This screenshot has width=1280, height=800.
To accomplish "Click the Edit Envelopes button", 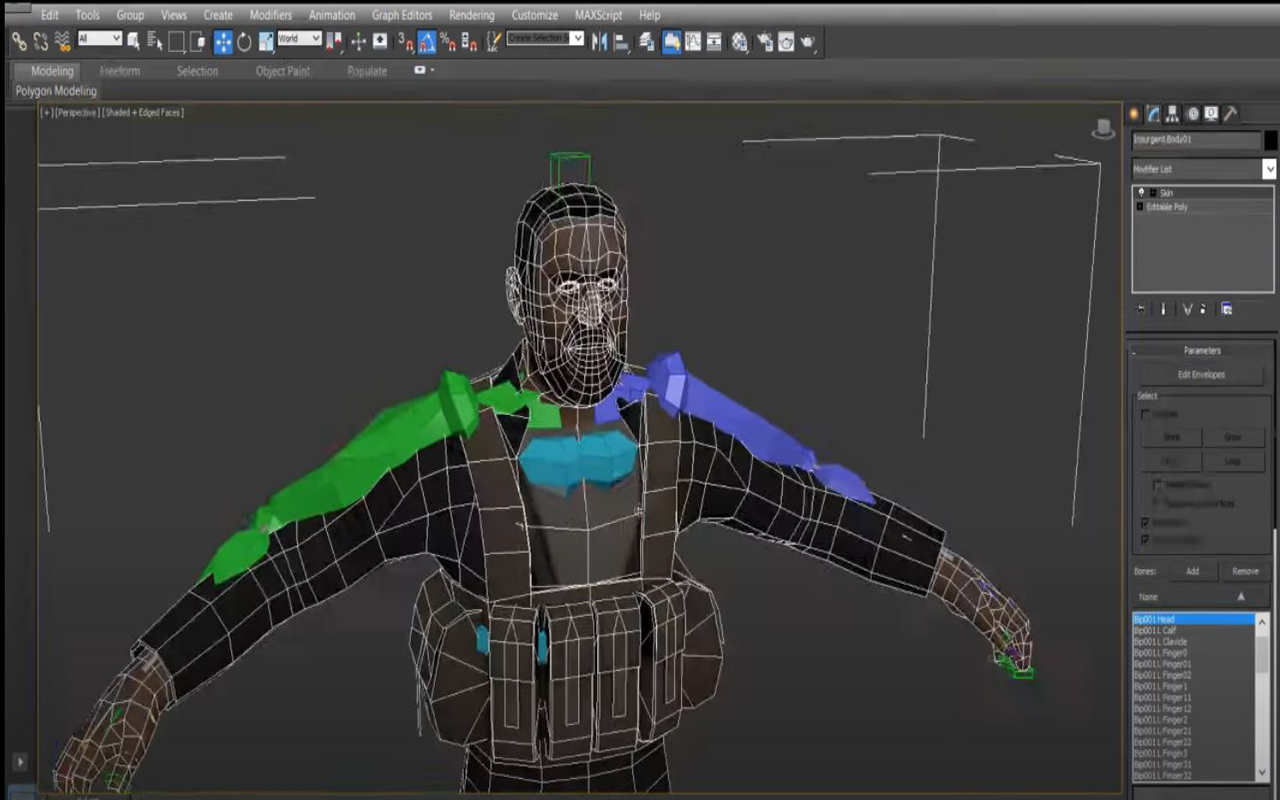I will click(1201, 374).
